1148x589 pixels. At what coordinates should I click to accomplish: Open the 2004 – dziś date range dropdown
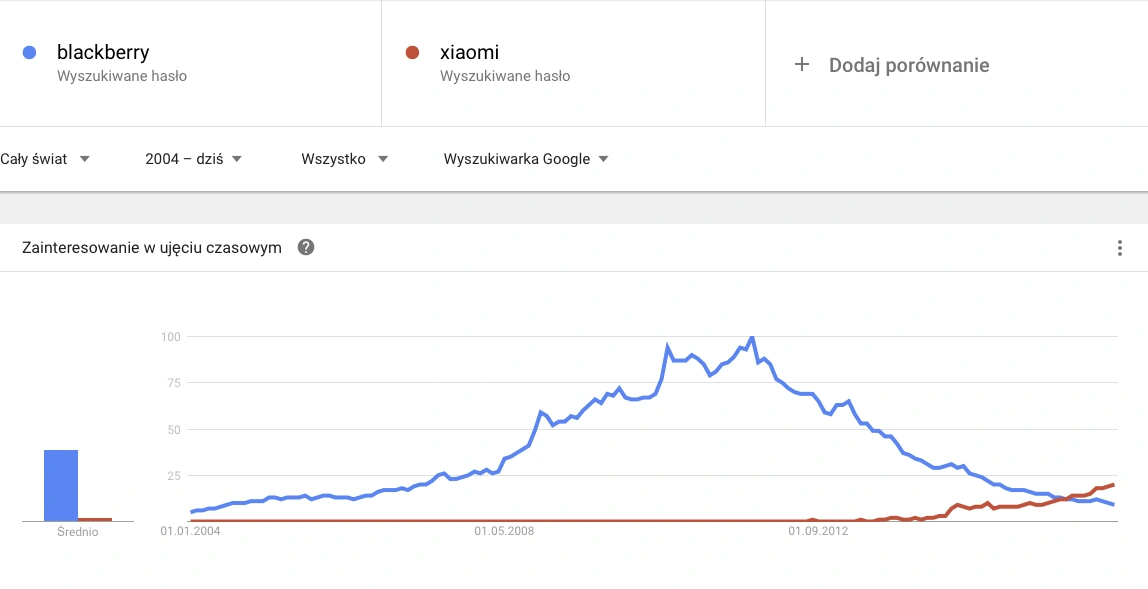tap(193, 159)
